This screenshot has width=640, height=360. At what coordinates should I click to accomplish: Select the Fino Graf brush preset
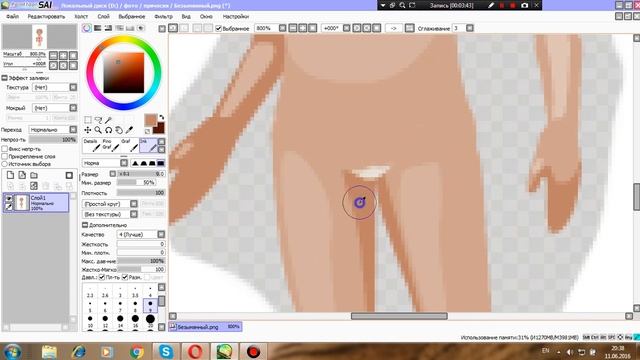110,145
